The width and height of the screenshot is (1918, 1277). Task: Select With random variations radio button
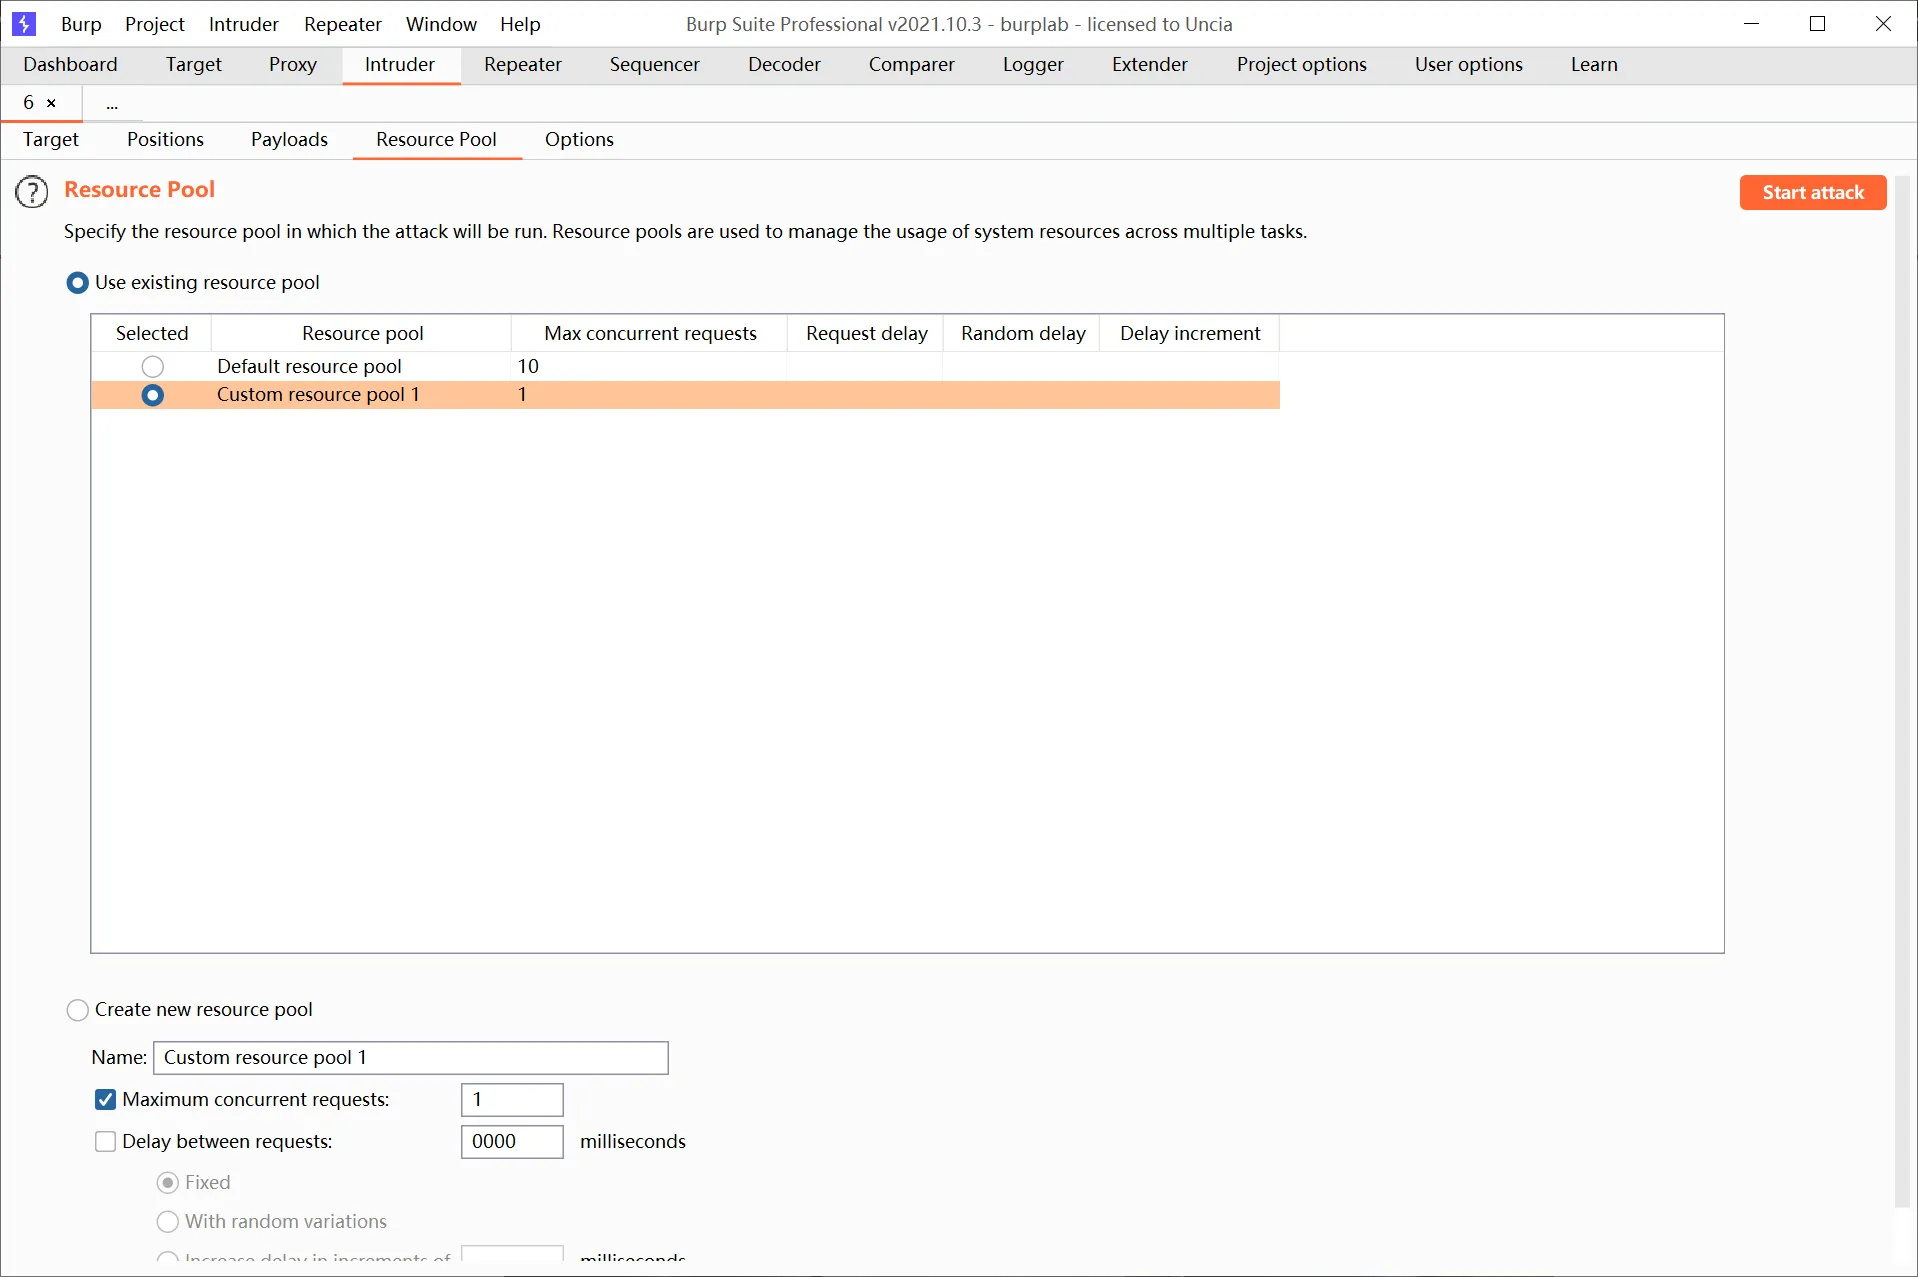(x=168, y=1222)
